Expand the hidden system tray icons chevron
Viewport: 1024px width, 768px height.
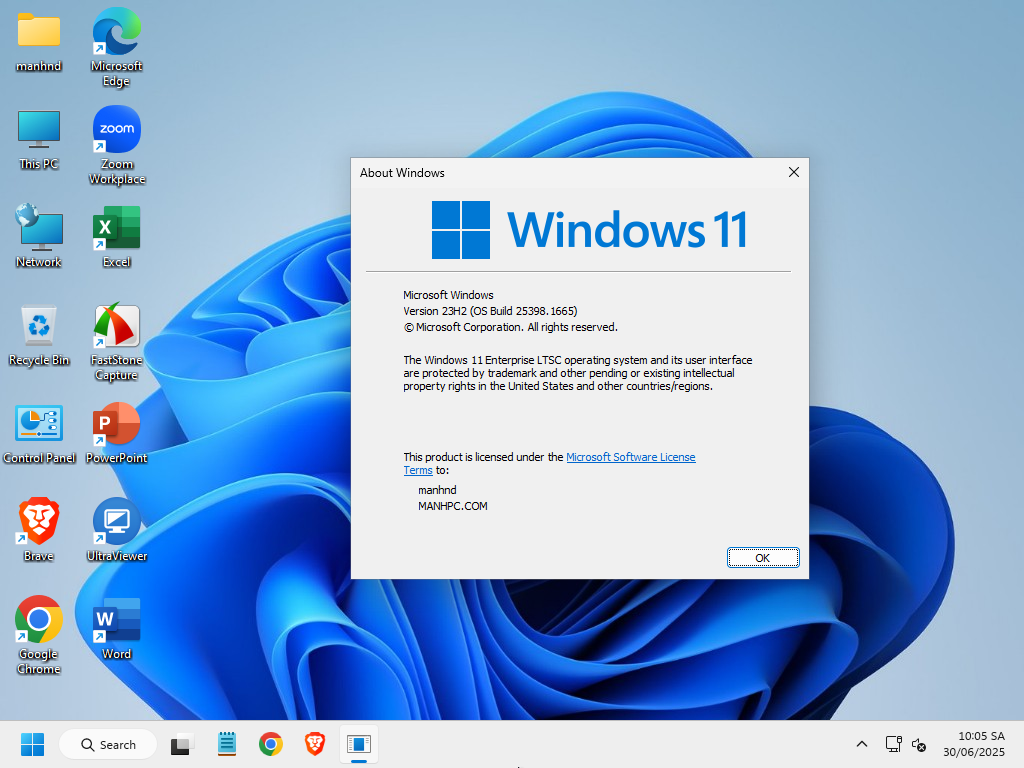pyautogui.click(x=861, y=744)
